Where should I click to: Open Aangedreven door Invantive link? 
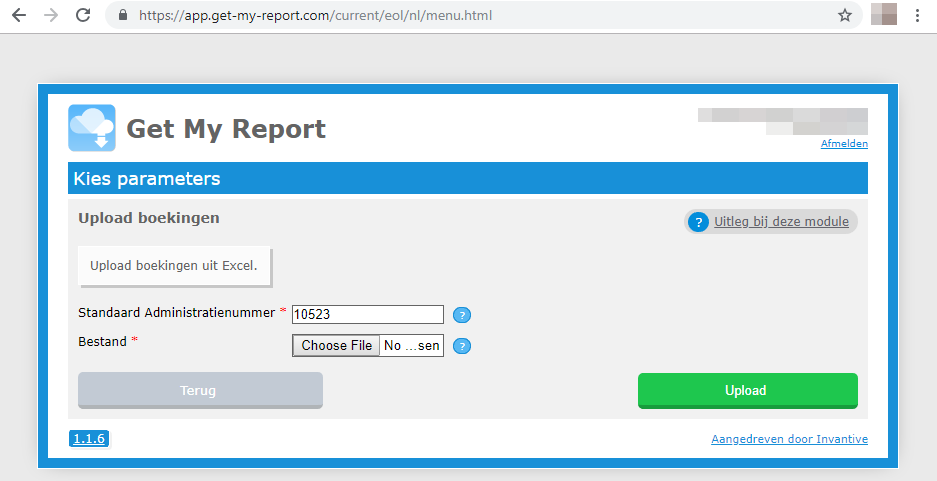pyautogui.click(x=789, y=439)
